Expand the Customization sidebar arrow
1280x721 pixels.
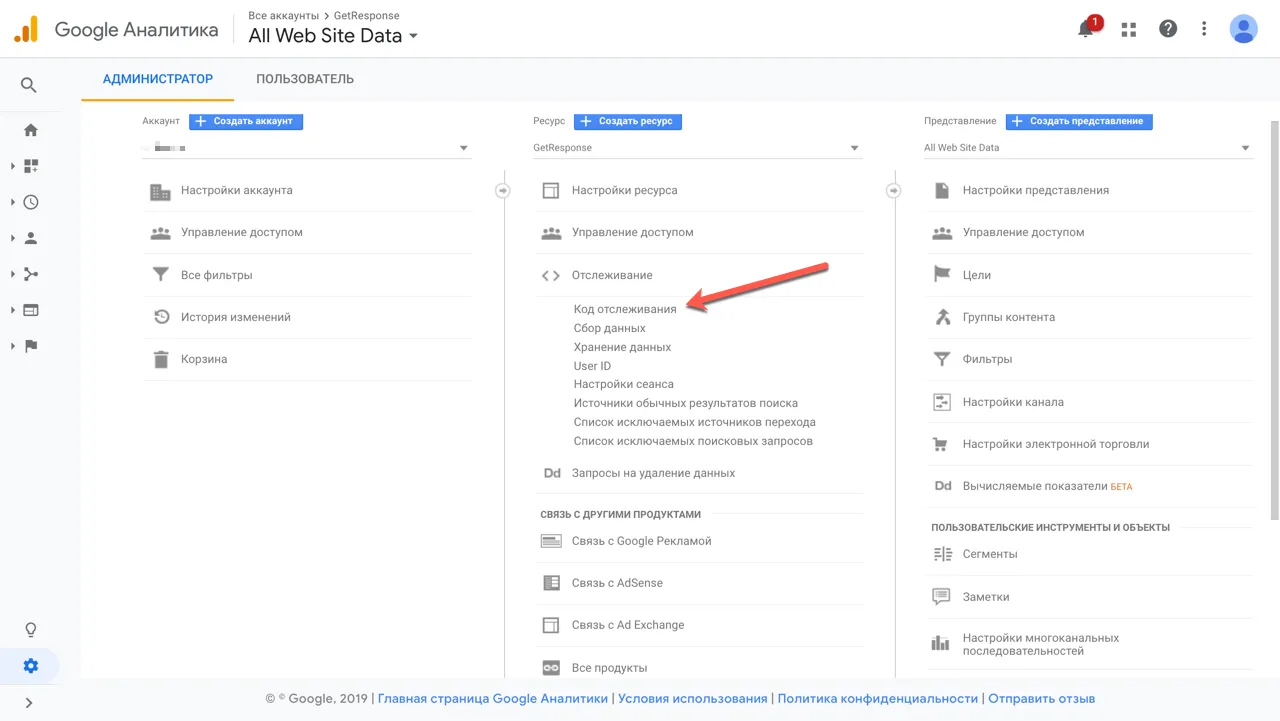(x=13, y=166)
